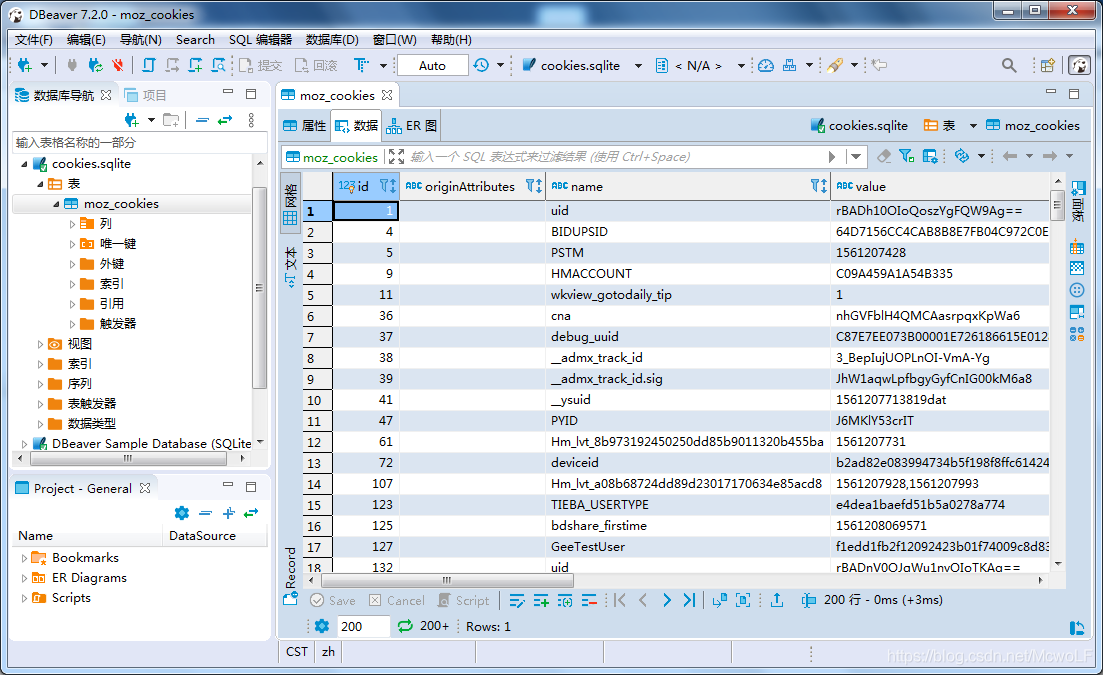Expand the 列 columns folder
The height and width of the screenshot is (675, 1103).
point(72,224)
